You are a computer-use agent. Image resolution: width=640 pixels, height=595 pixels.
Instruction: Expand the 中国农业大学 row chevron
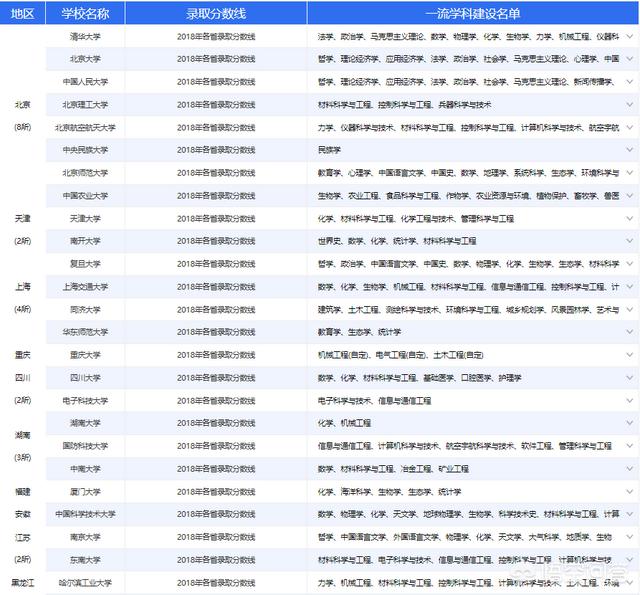pos(629,195)
